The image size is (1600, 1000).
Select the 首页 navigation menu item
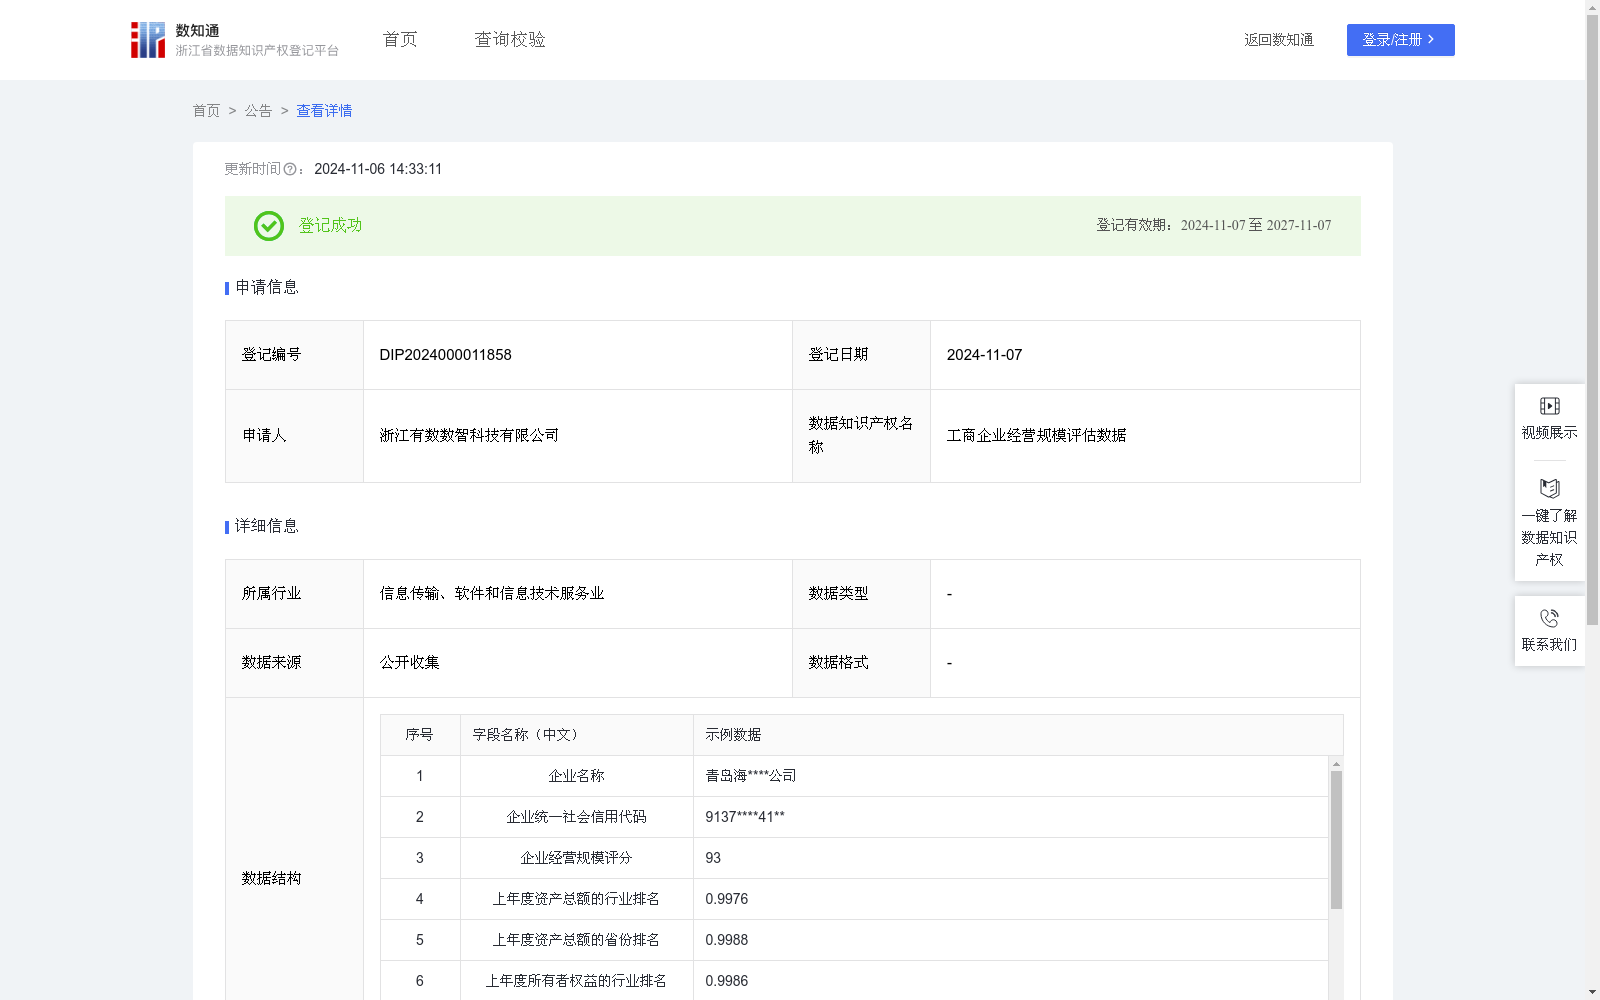pos(398,39)
